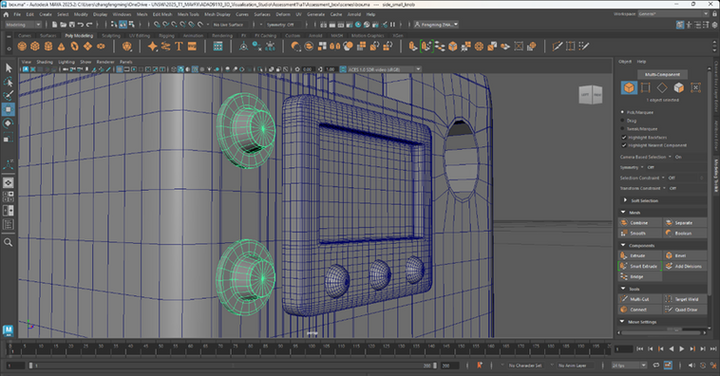This screenshot has height=376, width=720.
Task: Create a polygon cylinder from the shelf
Action: click(48, 46)
